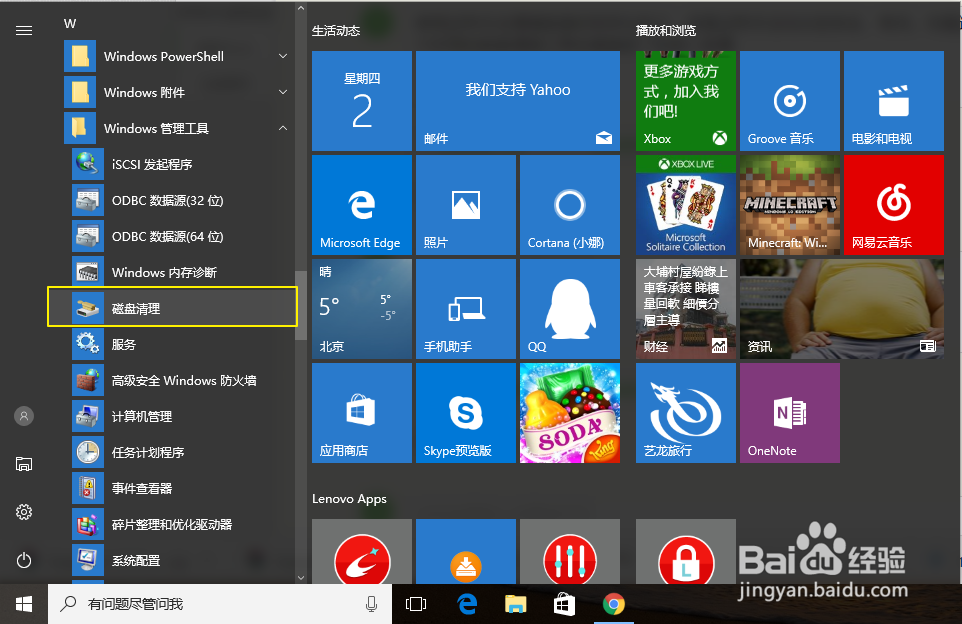
Task: Open 手机助手 tile
Action: (466, 309)
